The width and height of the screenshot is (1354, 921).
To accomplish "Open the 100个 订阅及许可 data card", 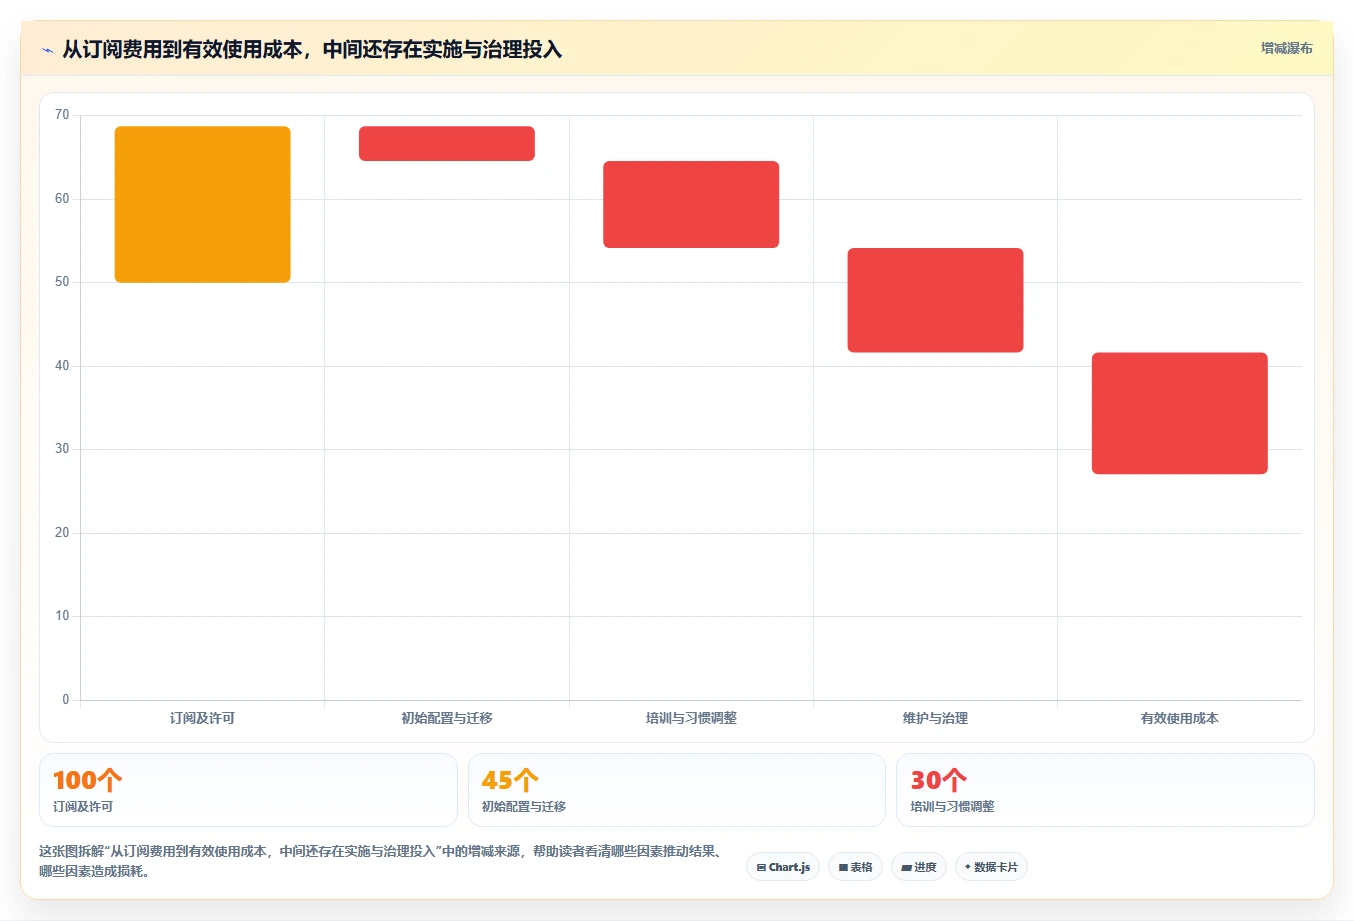I will (248, 790).
